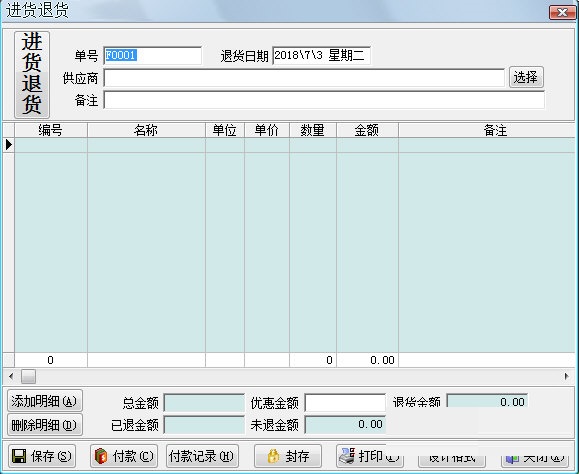The height and width of the screenshot is (474, 579).
Task: Click first row cell under 单价
Action: pyautogui.click(x=267, y=145)
